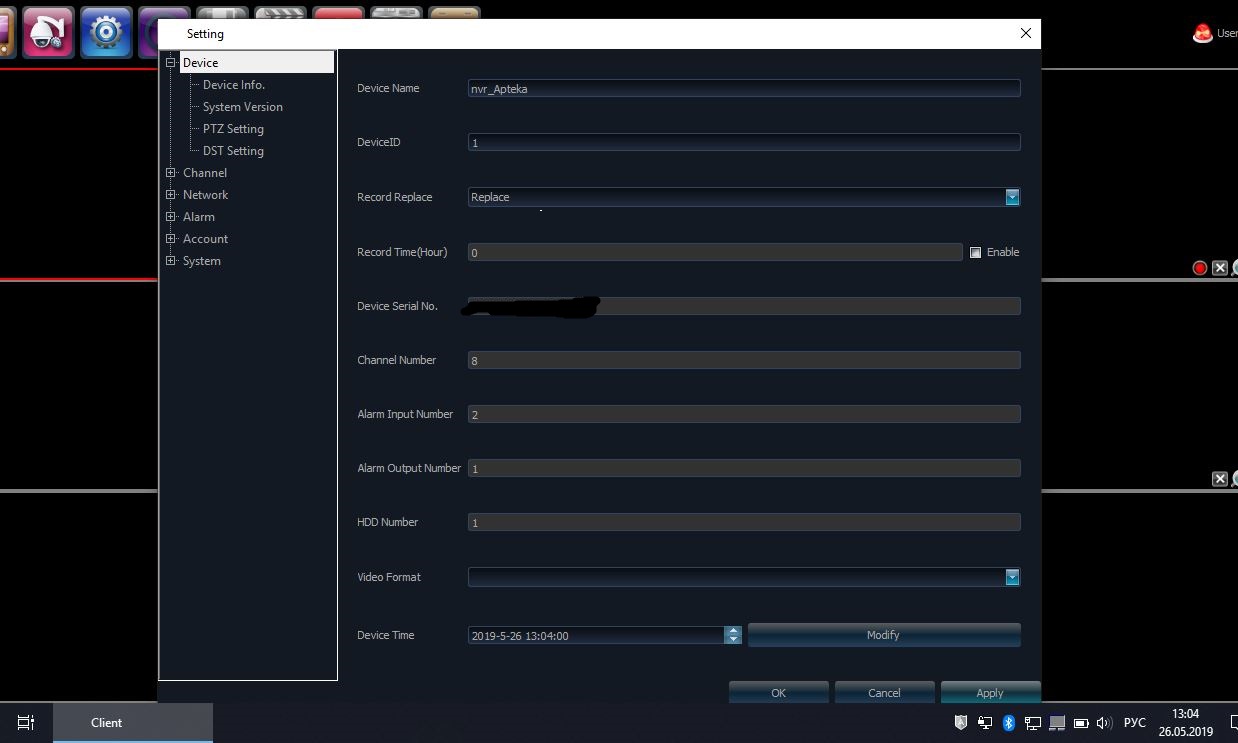1238x743 pixels.
Task: Click into the Device Name field
Action: click(x=743, y=88)
